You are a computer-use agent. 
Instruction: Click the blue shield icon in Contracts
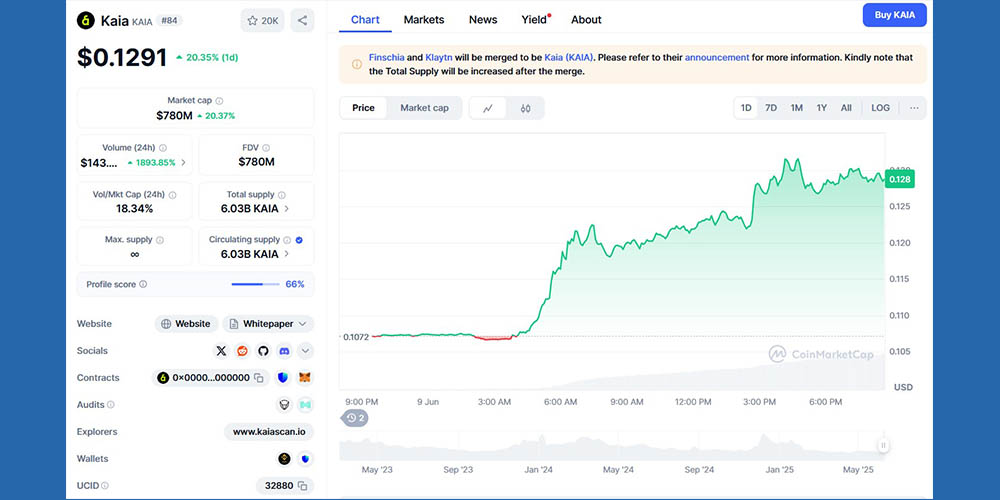[283, 378]
